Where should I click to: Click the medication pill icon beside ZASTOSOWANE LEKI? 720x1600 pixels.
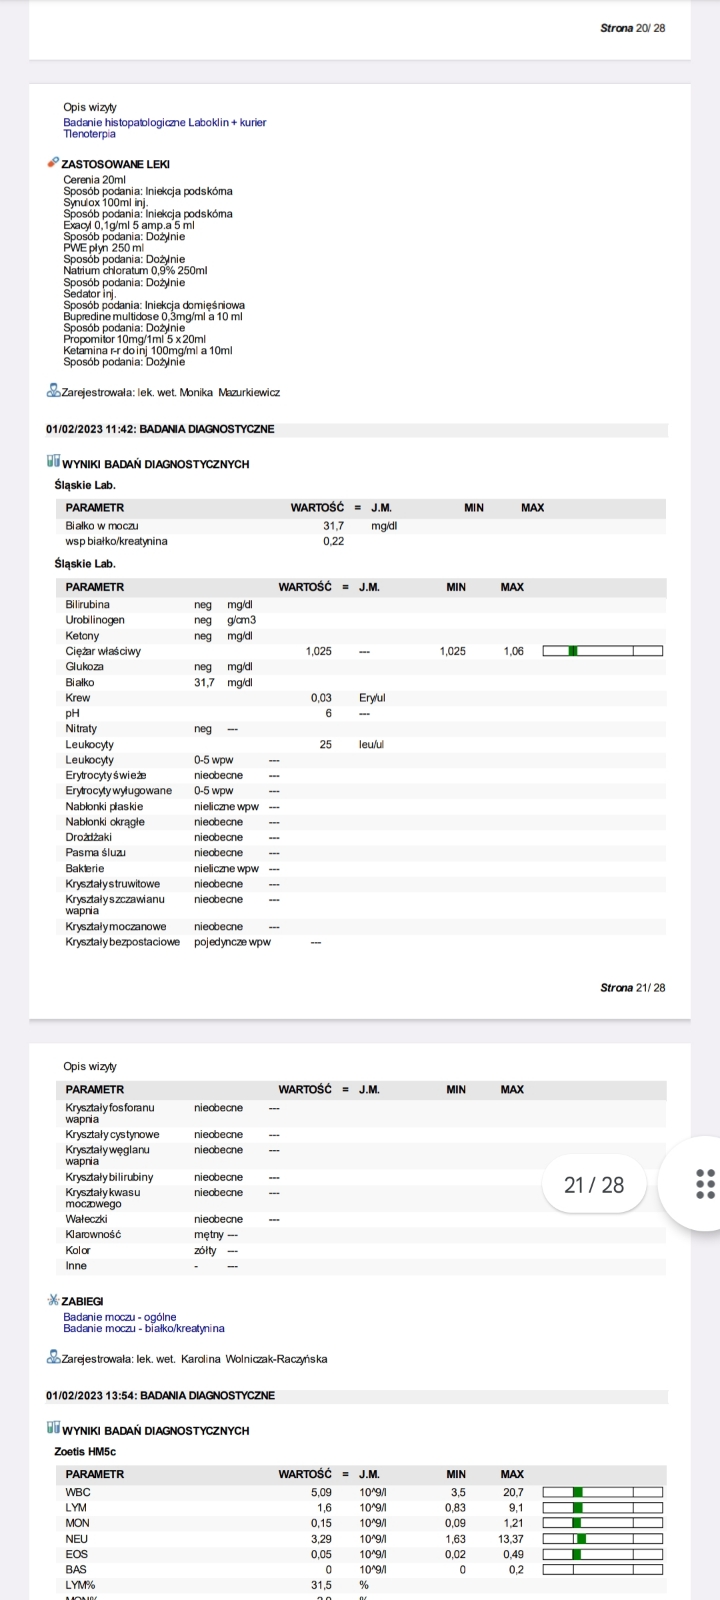coord(52,163)
